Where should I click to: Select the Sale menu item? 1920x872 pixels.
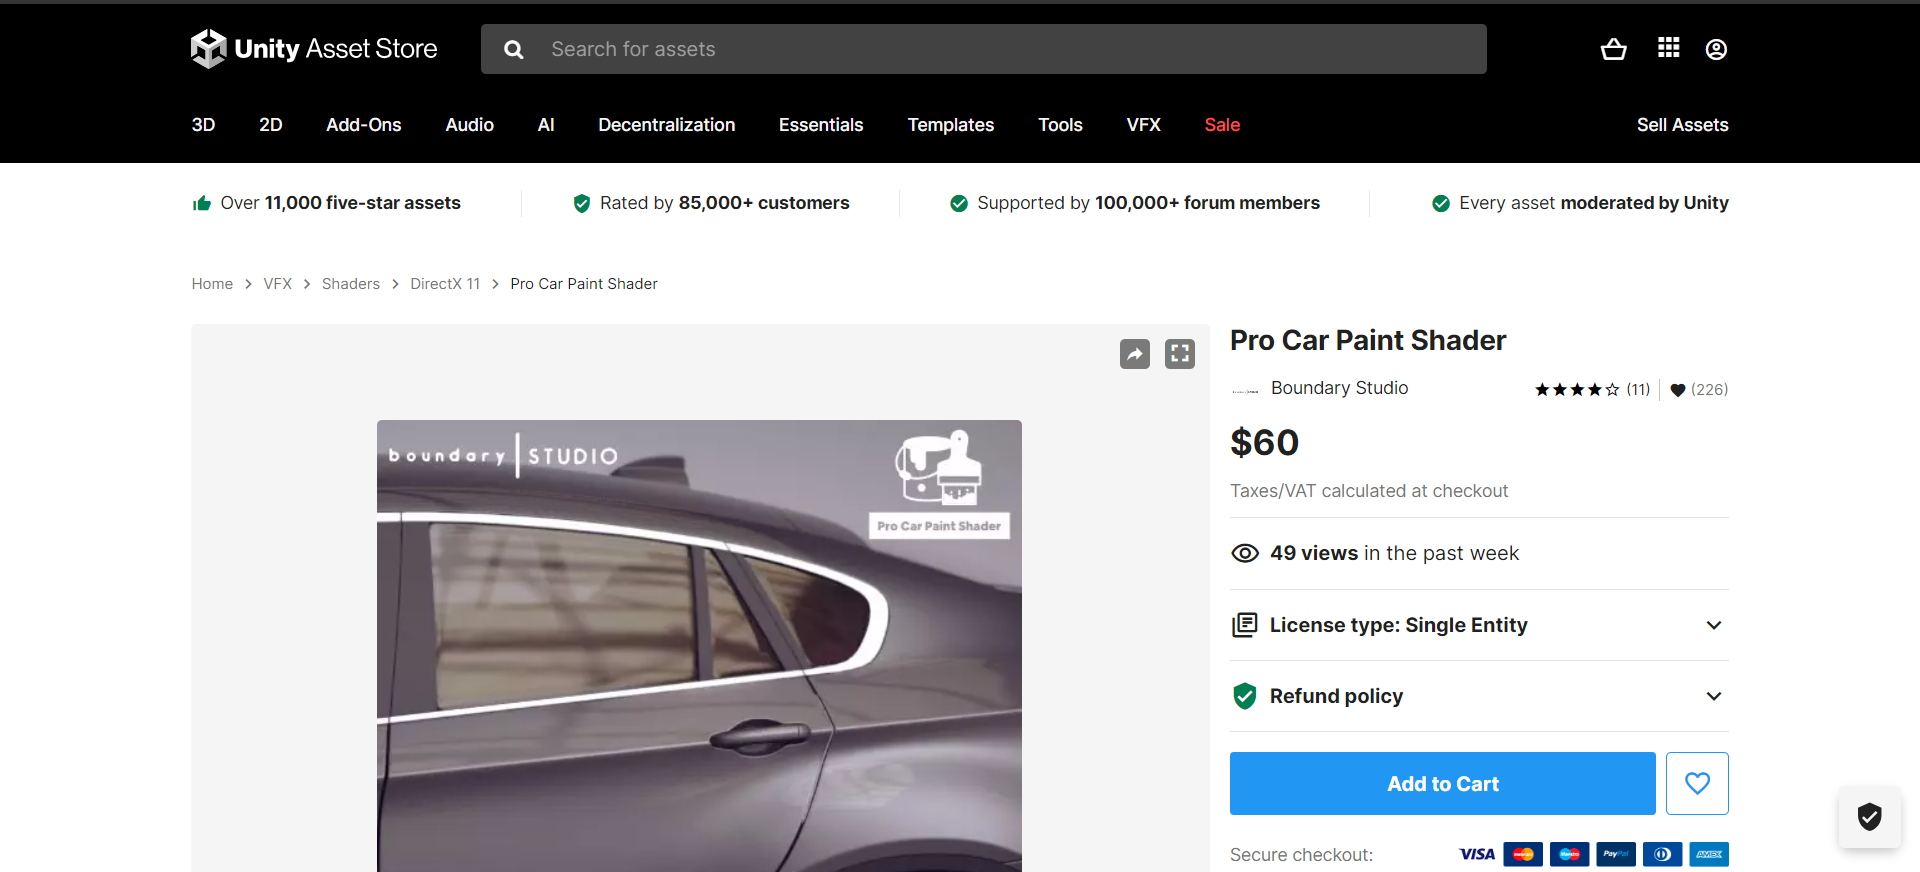(1222, 125)
